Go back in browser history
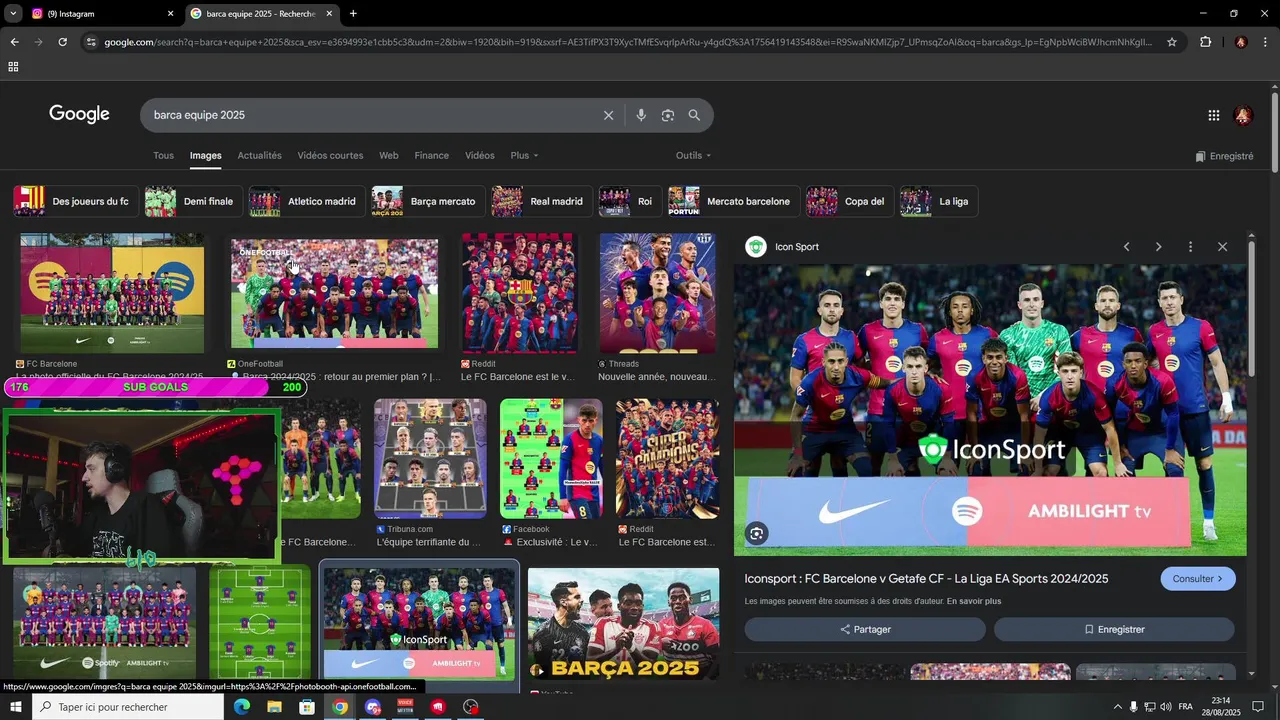The image size is (1280, 720). tap(14, 42)
